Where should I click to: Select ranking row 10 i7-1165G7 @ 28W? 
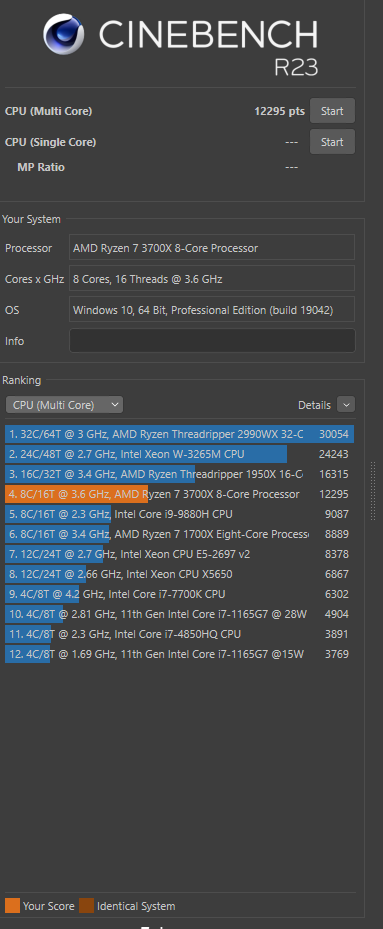(x=180, y=614)
